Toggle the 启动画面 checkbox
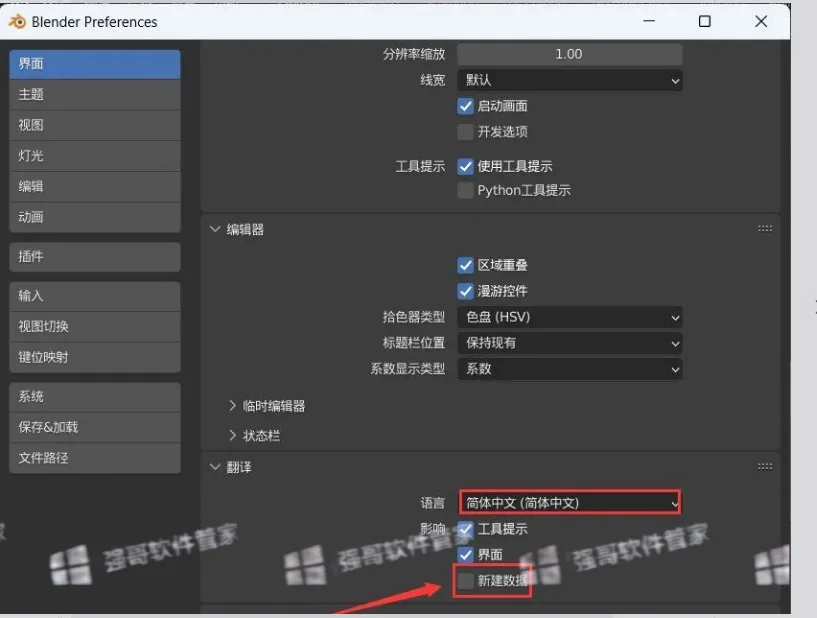The height and width of the screenshot is (618, 817). [465, 106]
